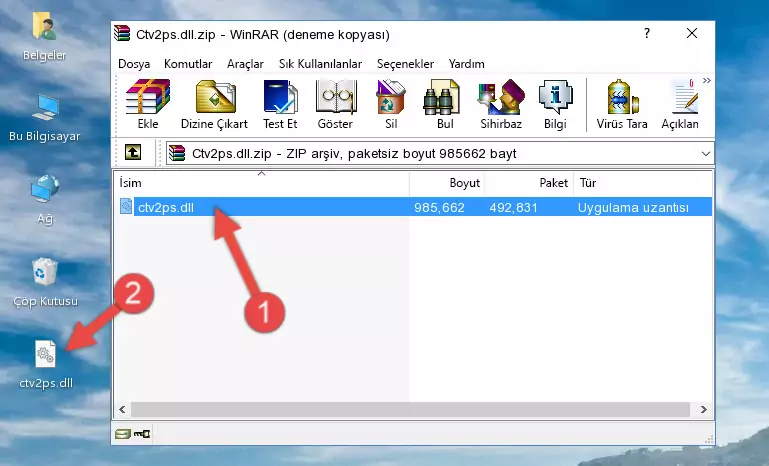769x466 pixels.
Task: Sort files by İsim column
Action: point(262,182)
